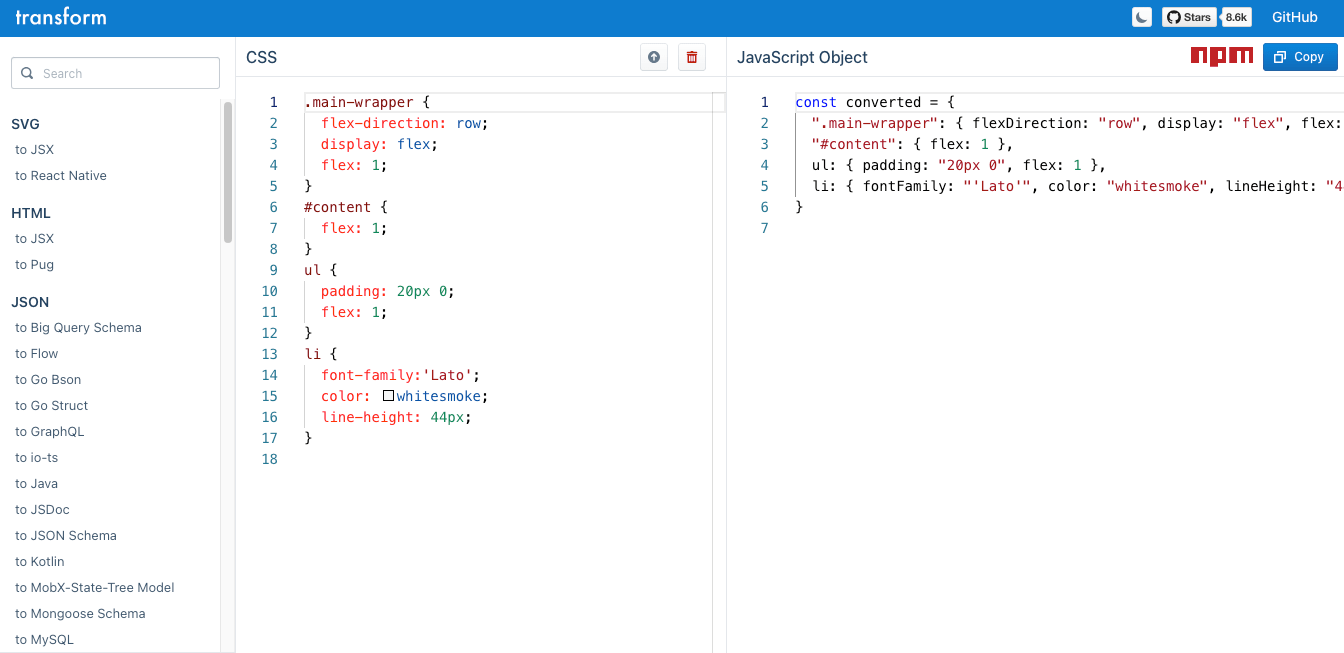
Task: Upload a file with the arrow icon
Action: click(654, 58)
